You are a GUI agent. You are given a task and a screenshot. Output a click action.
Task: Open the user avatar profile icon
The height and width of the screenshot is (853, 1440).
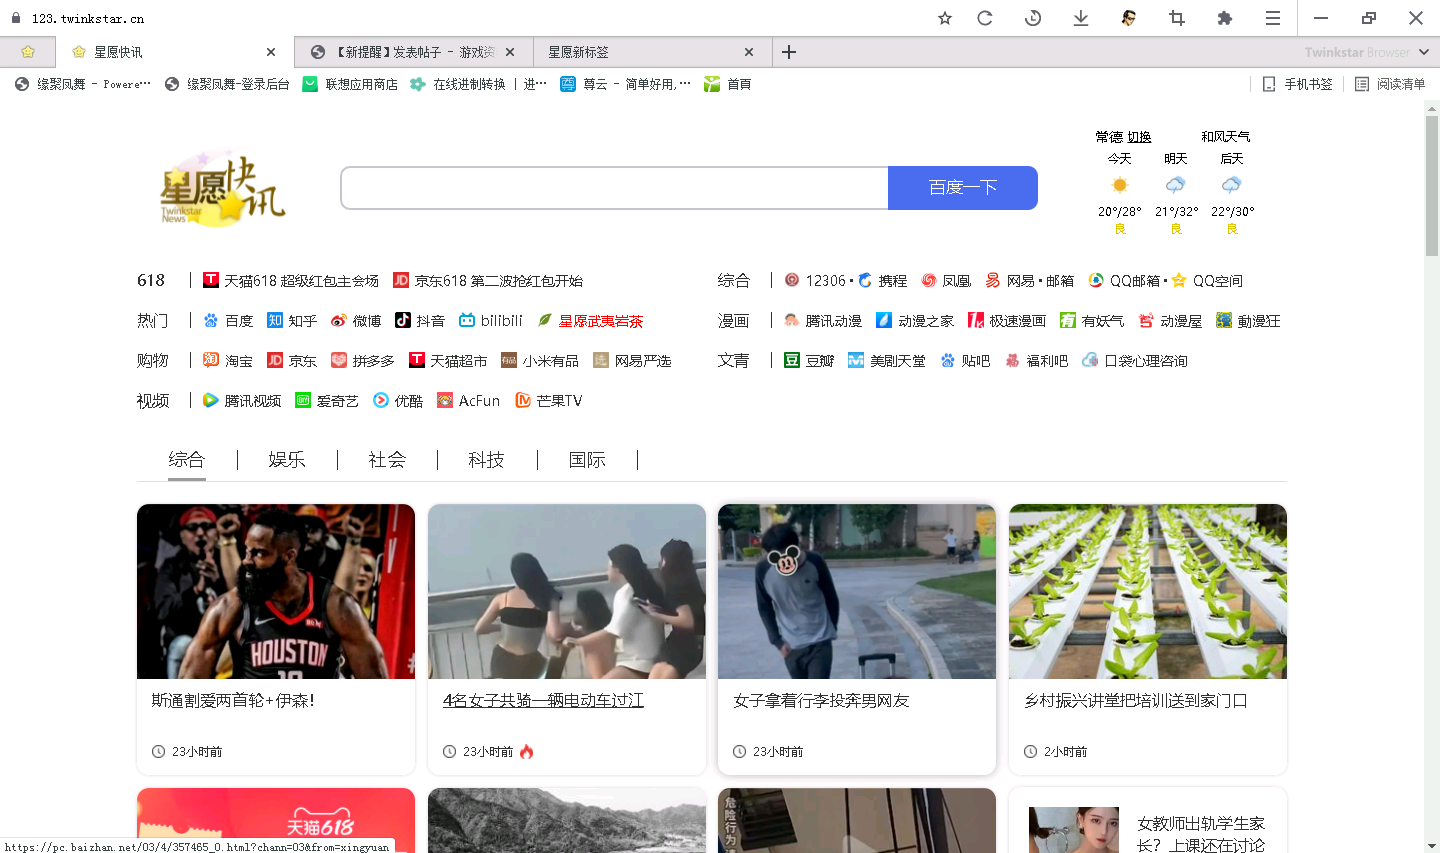(x=1129, y=18)
